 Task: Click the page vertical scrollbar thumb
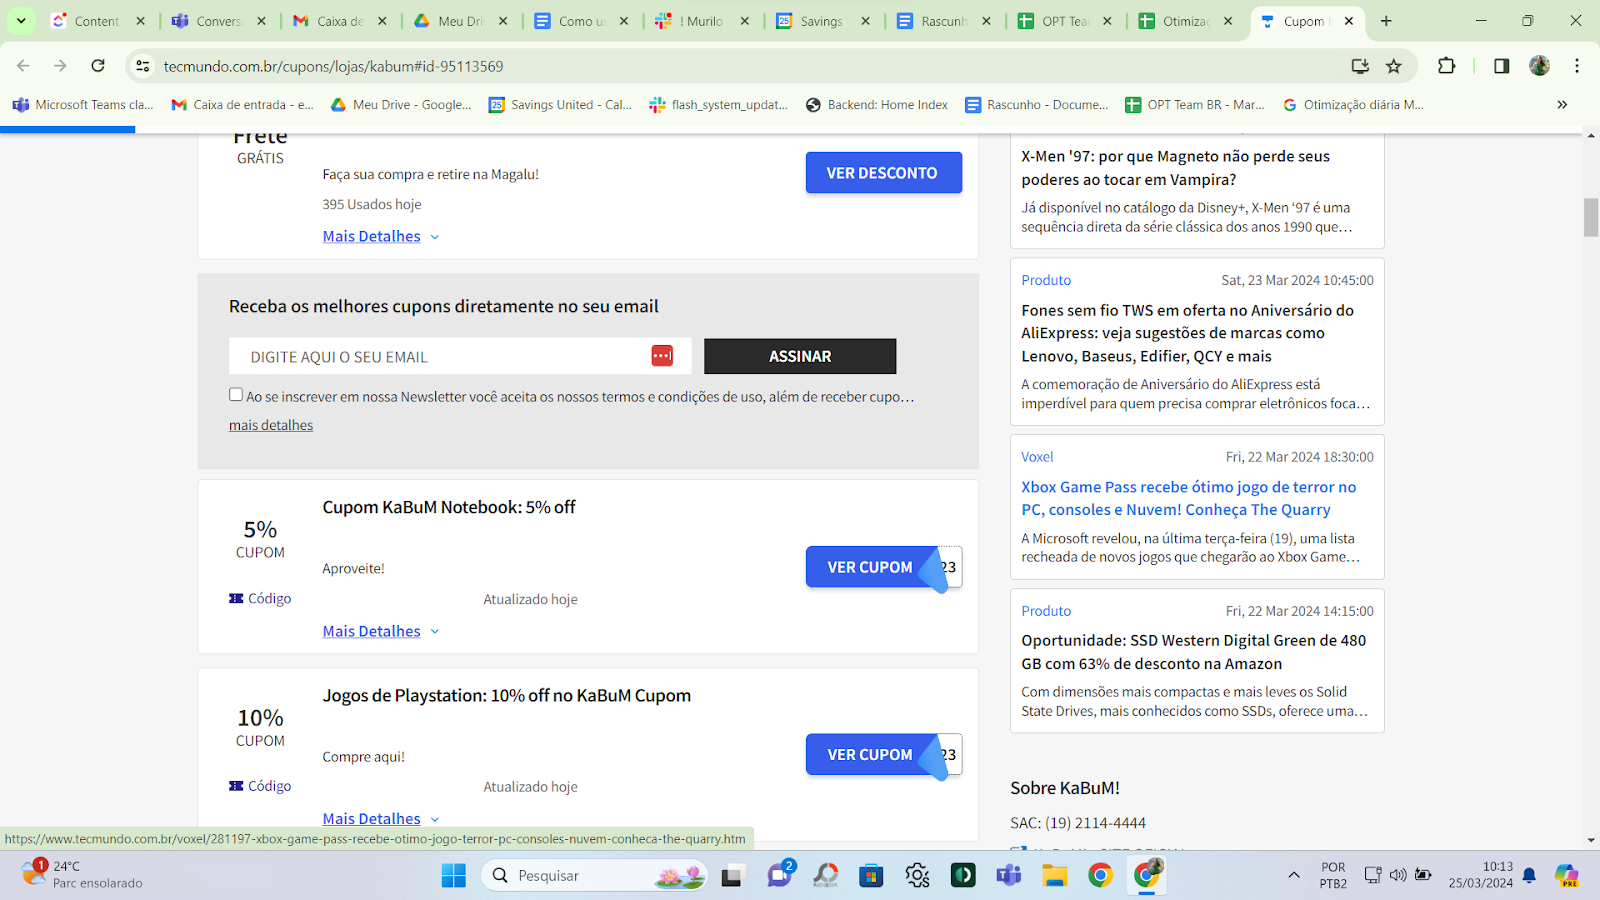tap(1591, 217)
